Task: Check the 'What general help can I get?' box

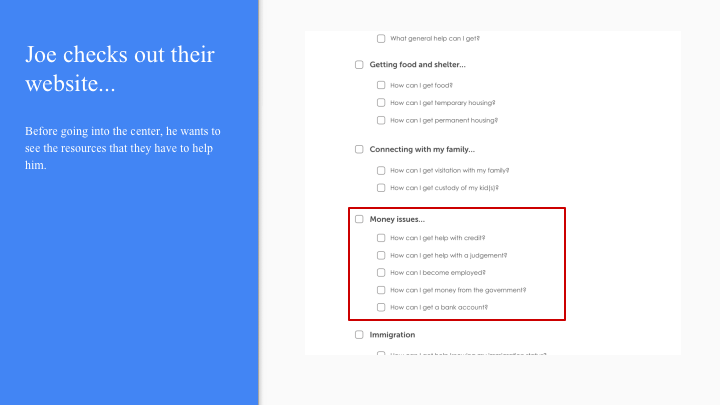Action: [381, 39]
